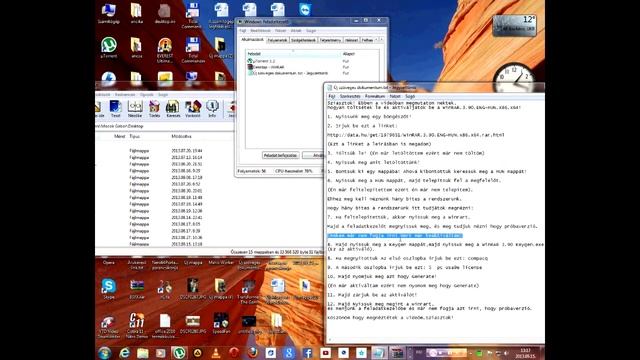The width and height of the screenshot is (640, 360).
Task: Switch to the Notepad taskbar button
Action: point(379,353)
